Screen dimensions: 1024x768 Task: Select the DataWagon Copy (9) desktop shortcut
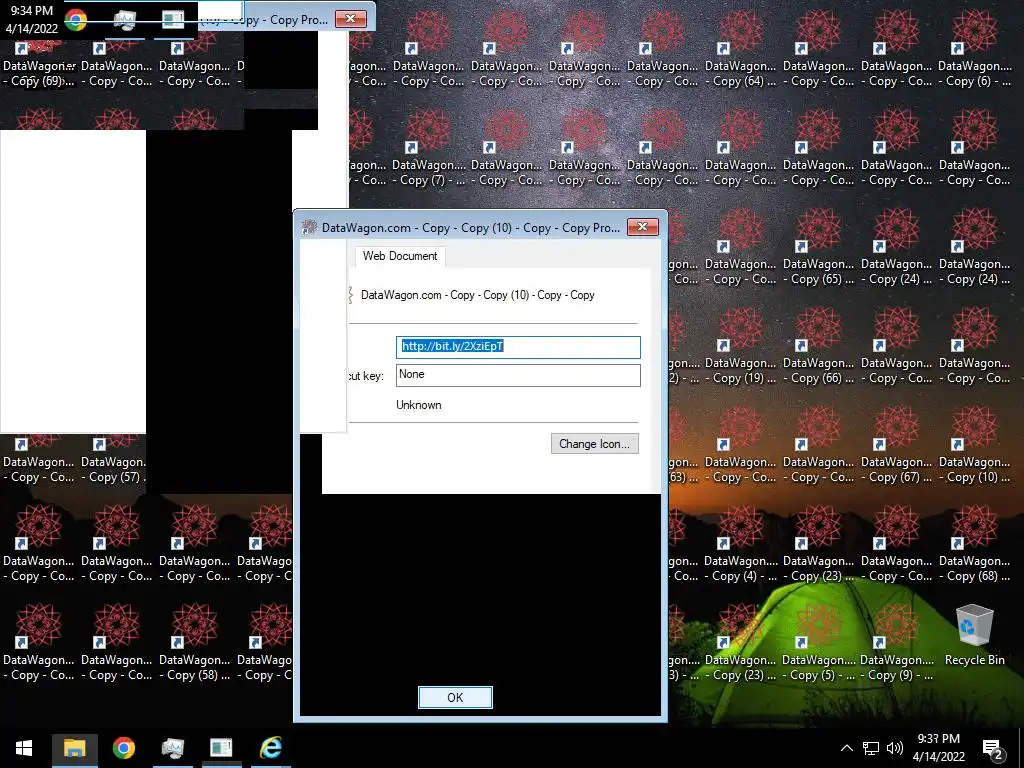coord(897,645)
